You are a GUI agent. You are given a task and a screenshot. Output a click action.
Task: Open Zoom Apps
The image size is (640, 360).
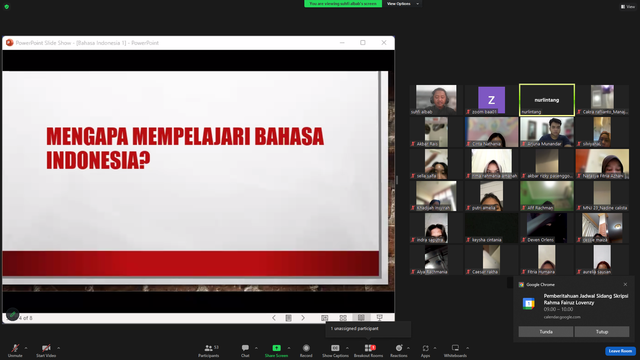click(x=425, y=350)
